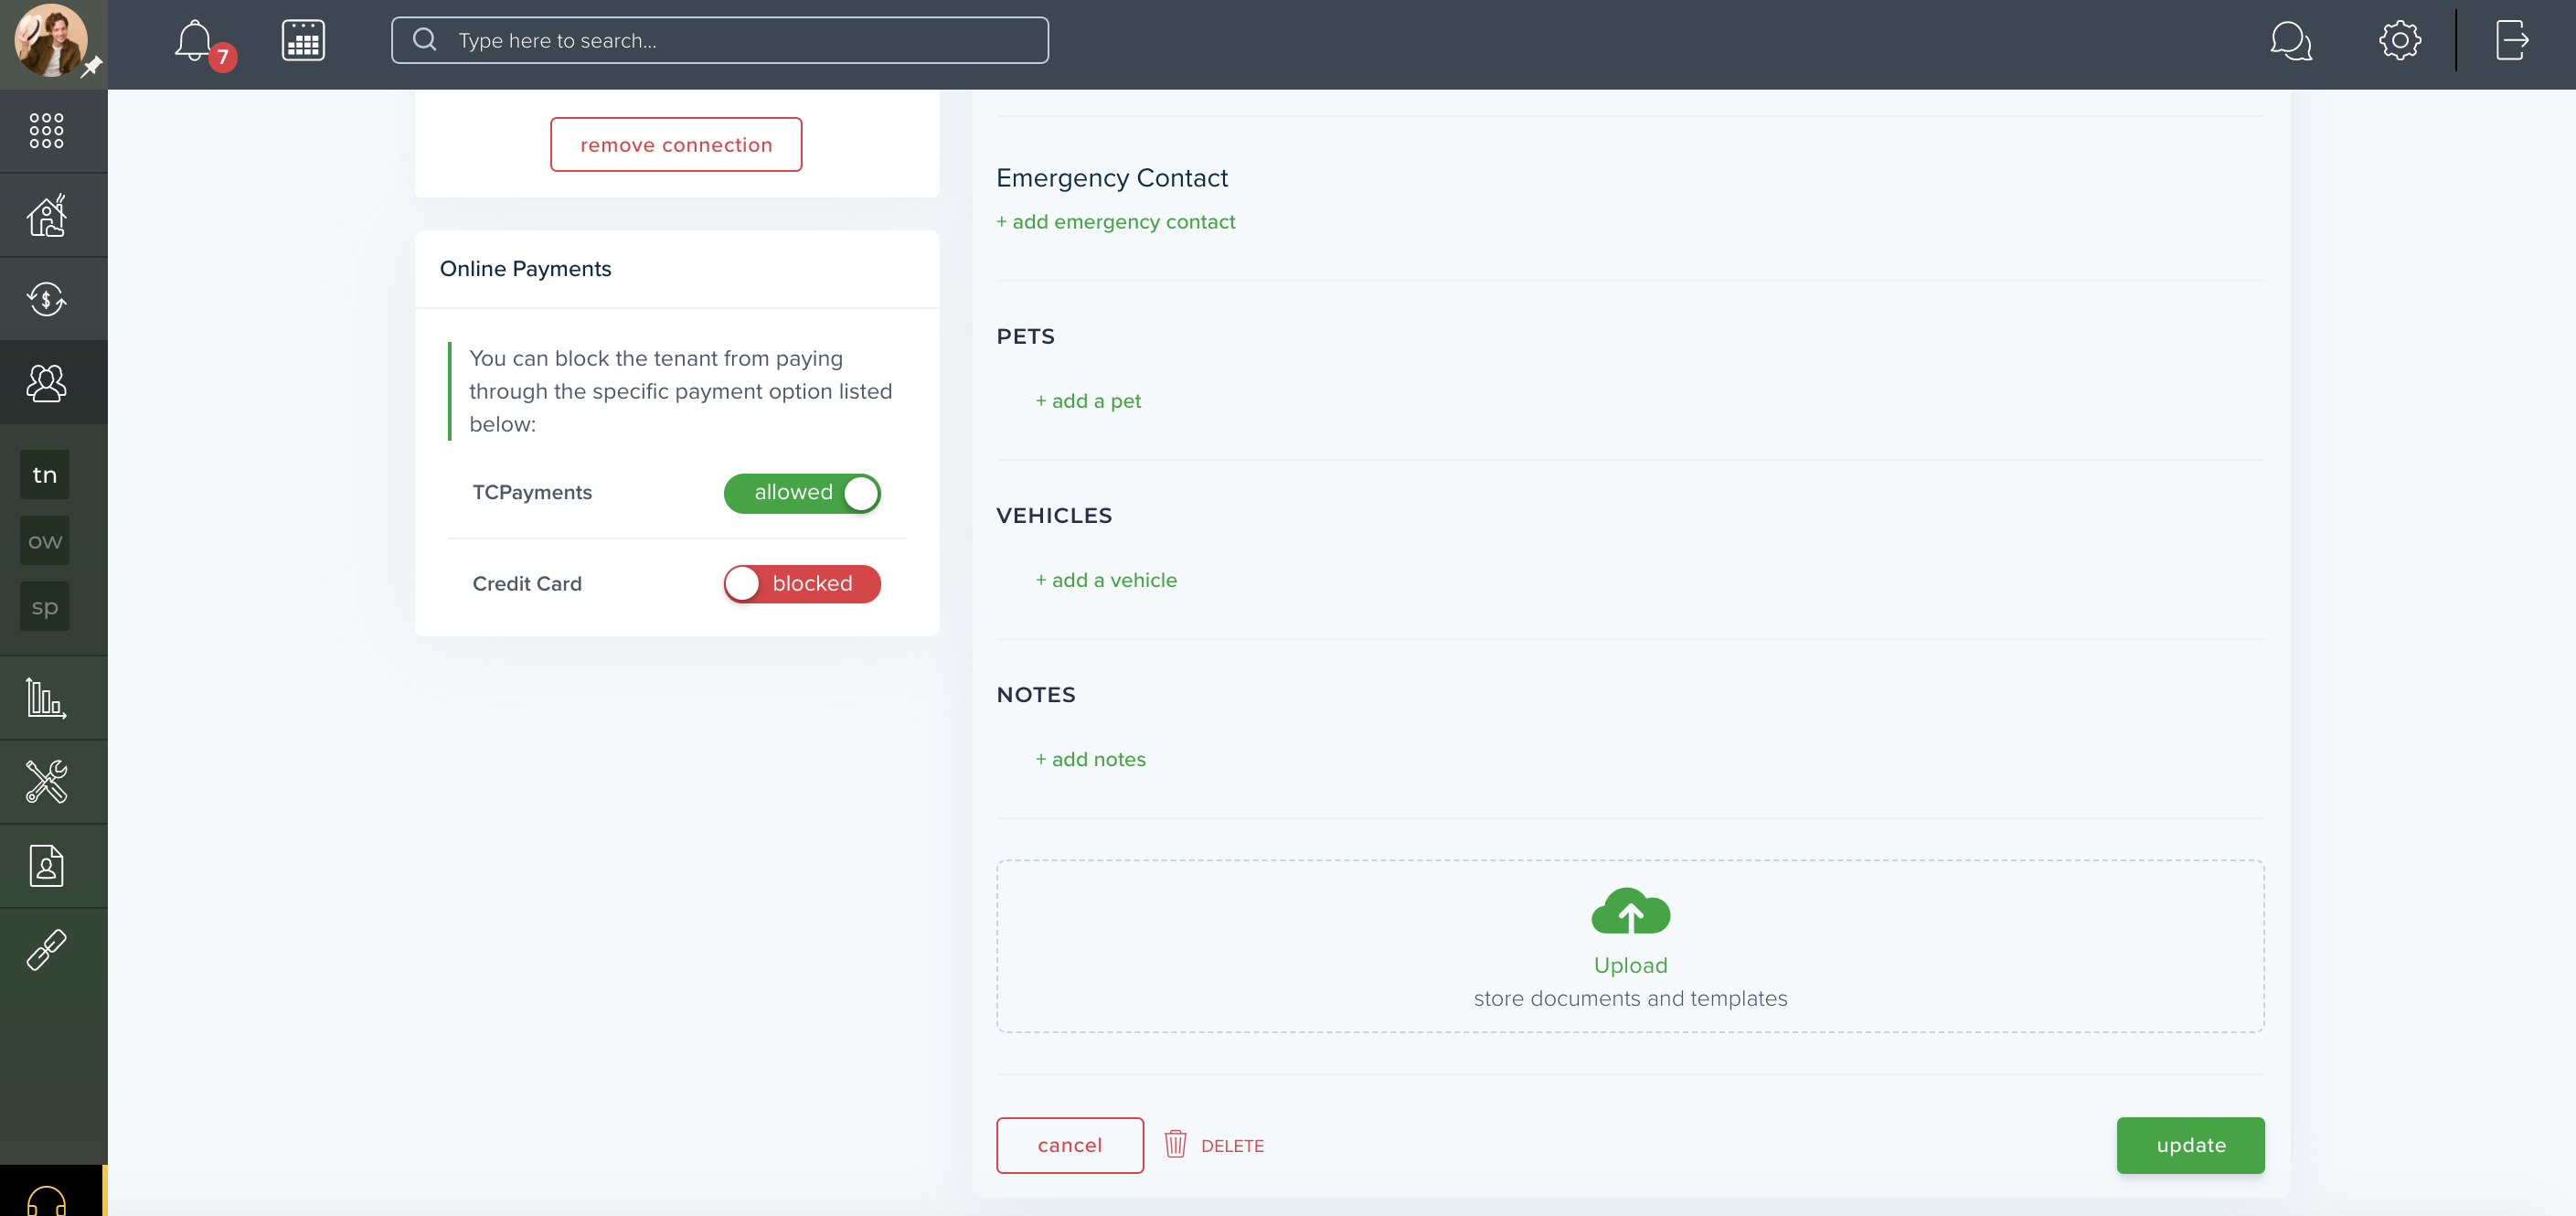2576x1216 pixels.
Task: Click the TCPayments label
Action: pos(532,492)
